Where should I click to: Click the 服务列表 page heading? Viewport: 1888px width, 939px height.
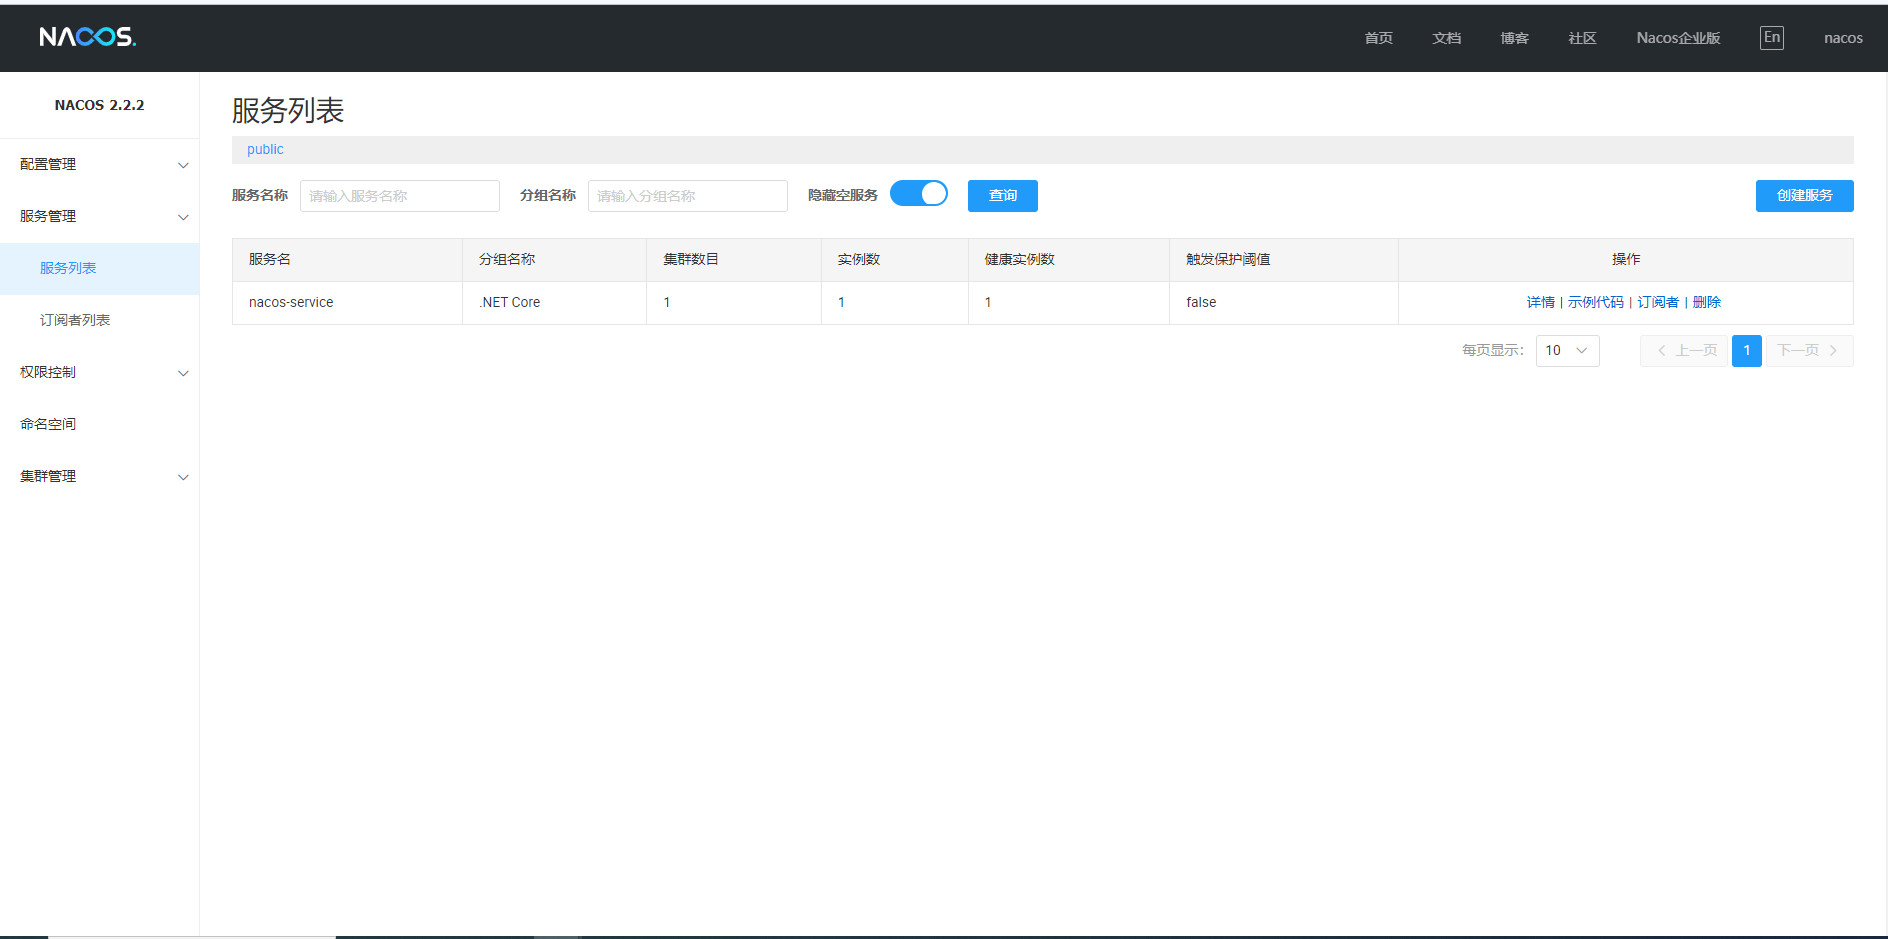tap(288, 110)
